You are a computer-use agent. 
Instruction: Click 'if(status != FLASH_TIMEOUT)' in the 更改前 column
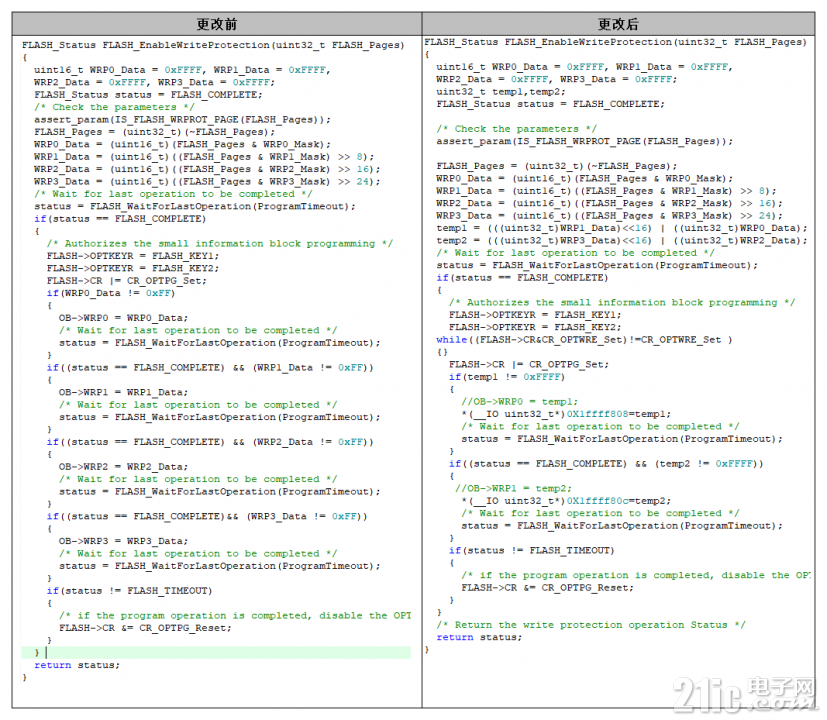pyautogui.click(x=129, y=591)
